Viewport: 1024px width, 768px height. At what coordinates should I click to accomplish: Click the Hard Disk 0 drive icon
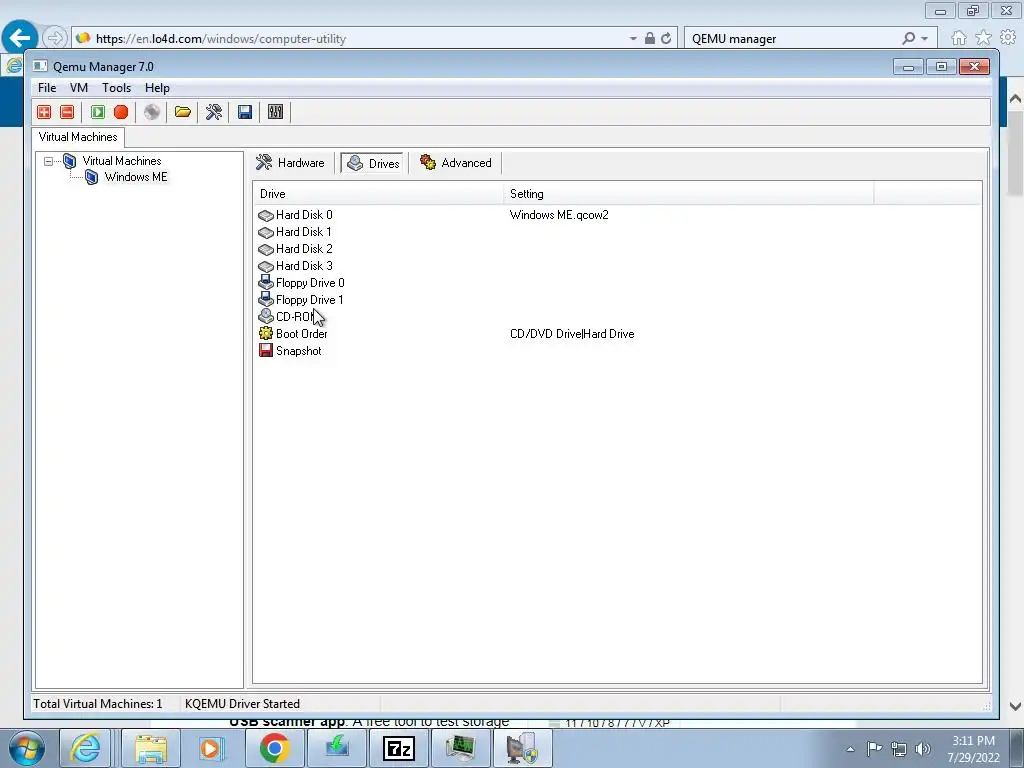click(266, 216)
